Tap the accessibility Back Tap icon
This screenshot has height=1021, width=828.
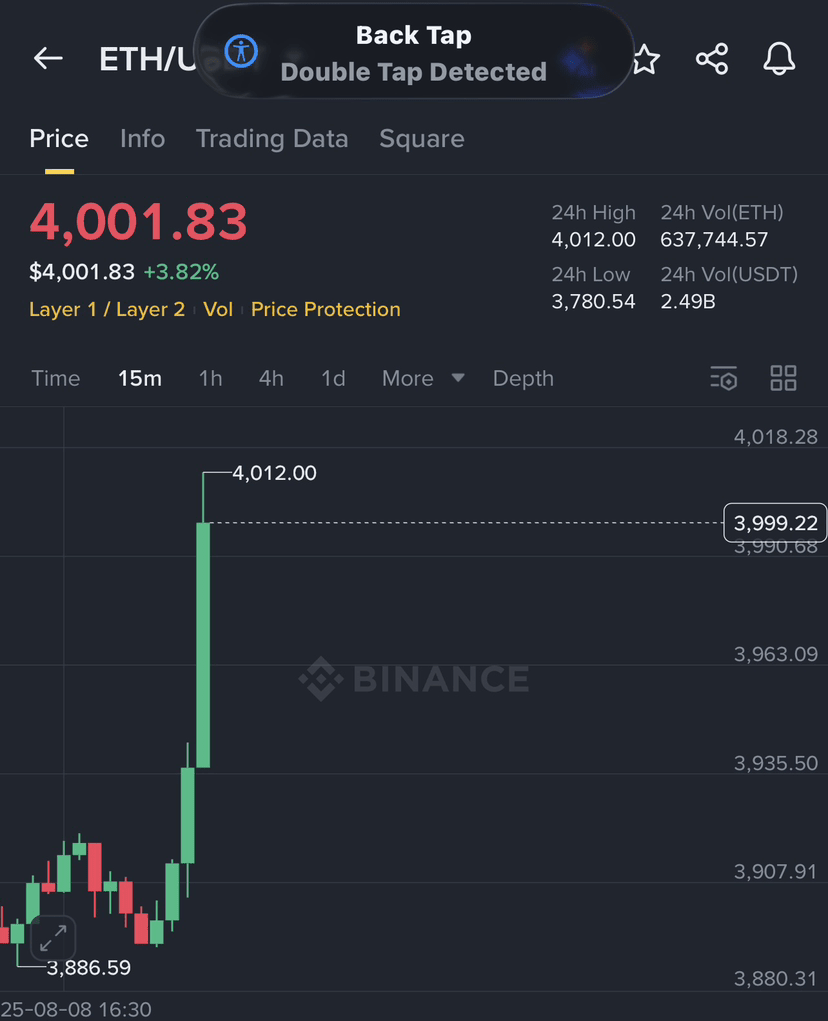point(242,51)
